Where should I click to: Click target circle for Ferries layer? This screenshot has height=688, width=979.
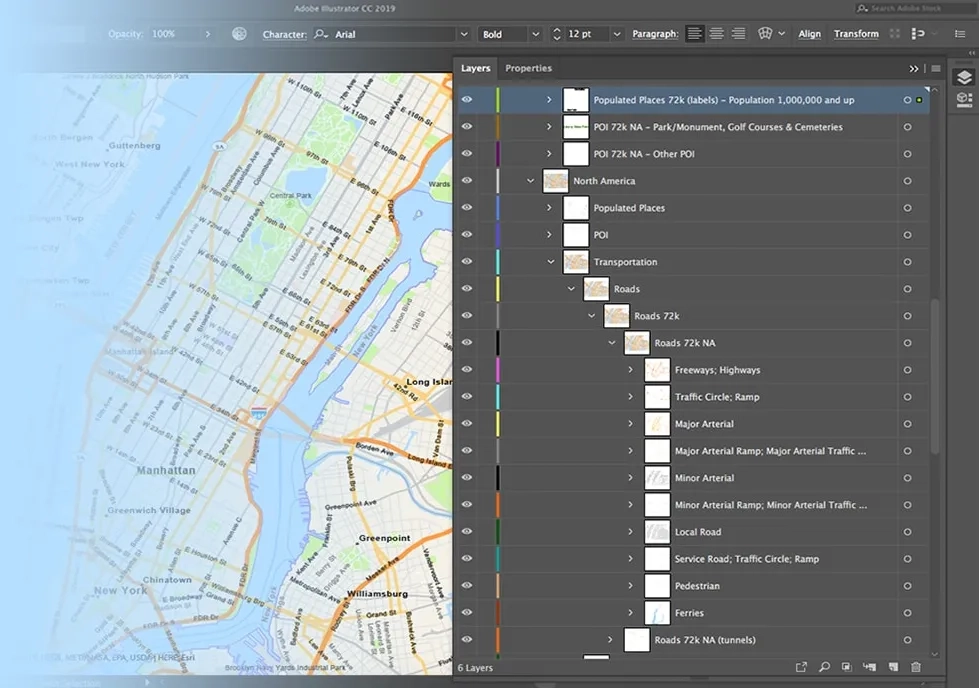(x=907, y=613)
